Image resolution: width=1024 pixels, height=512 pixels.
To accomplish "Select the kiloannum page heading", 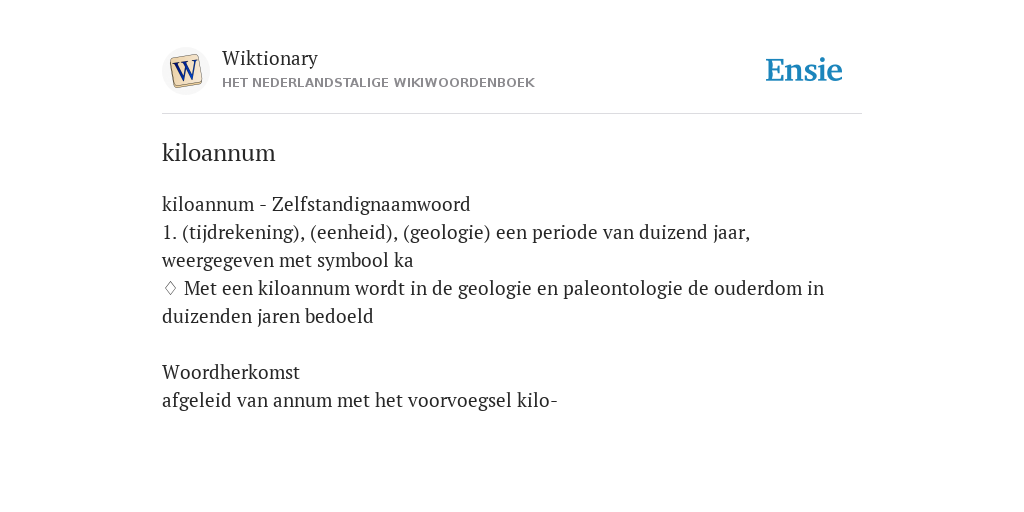I will [219, 153].
